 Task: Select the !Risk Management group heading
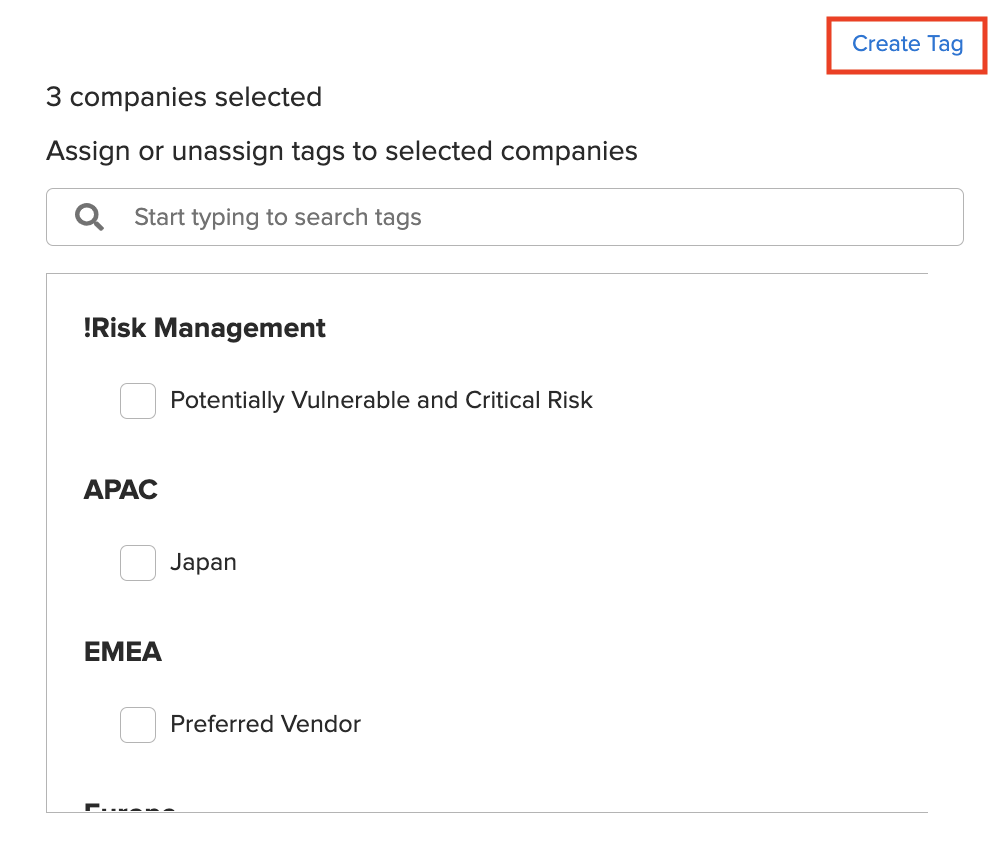tap(204, 328)
